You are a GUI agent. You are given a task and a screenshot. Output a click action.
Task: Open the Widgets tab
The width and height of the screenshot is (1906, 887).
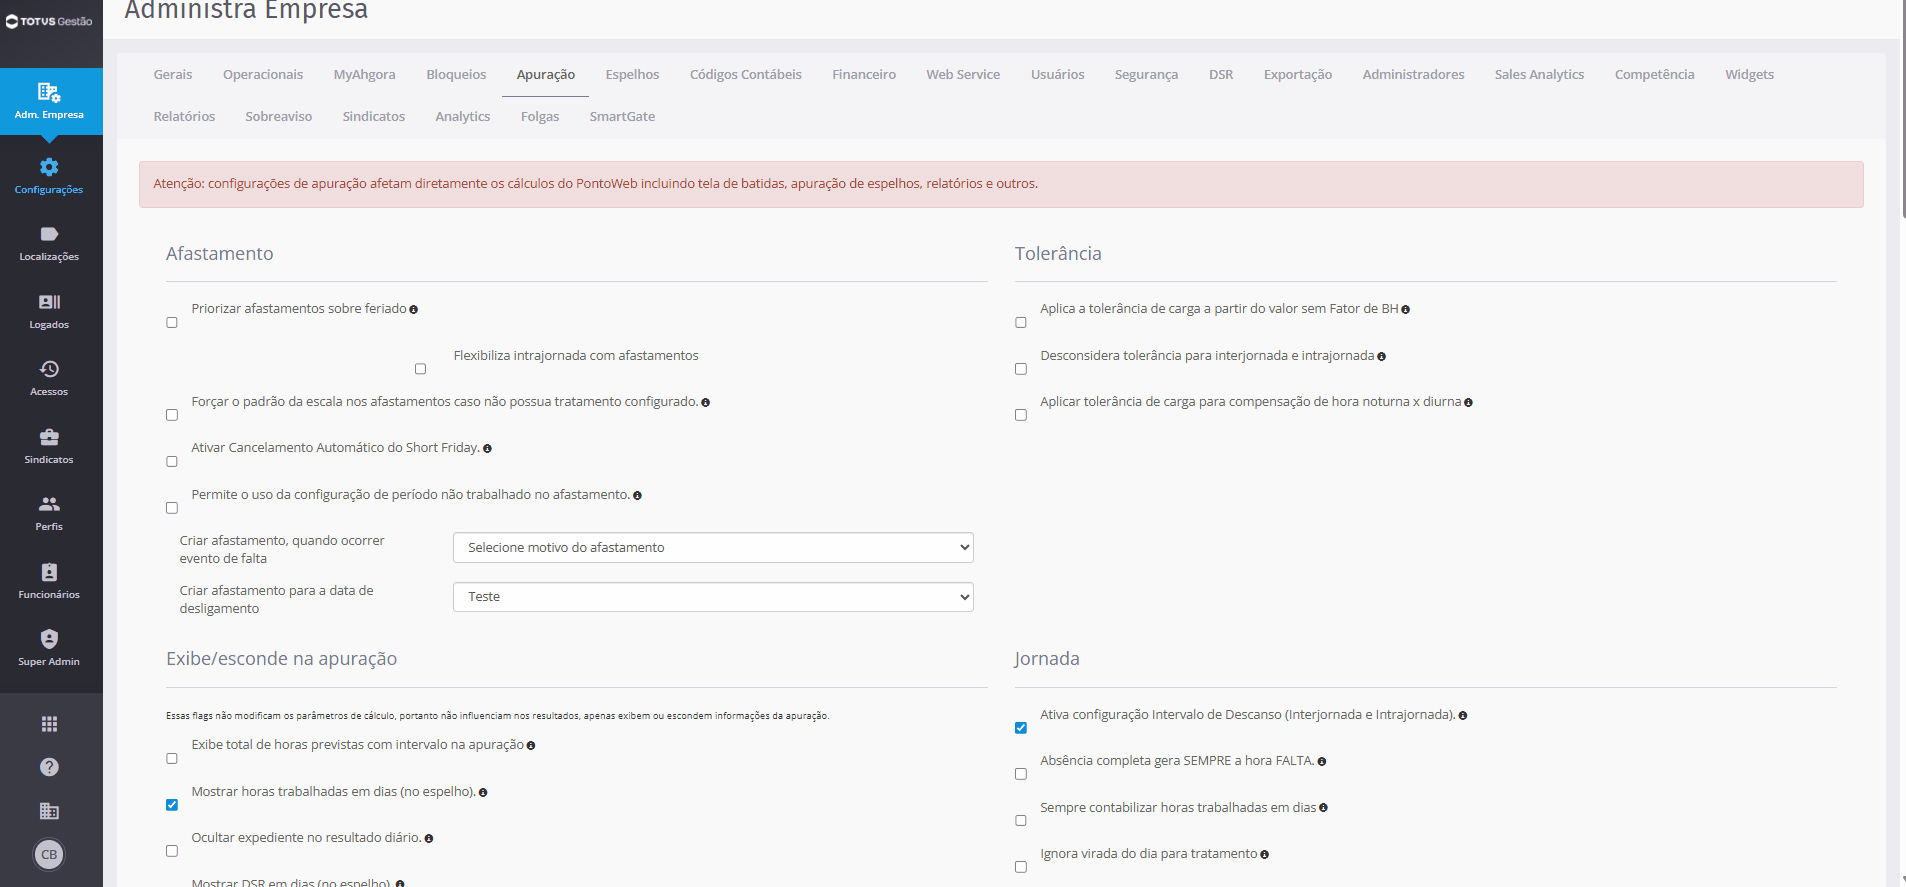coord(1749,75)
